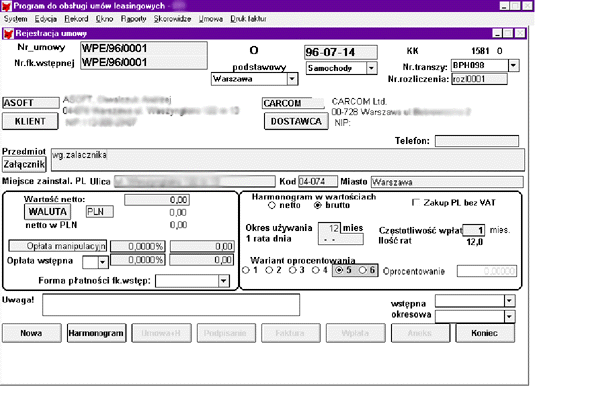Click the Rejestracja umowy window icon
Viewport: 600px width, 399px height.
pyautogui.click(x=8, y=34)
